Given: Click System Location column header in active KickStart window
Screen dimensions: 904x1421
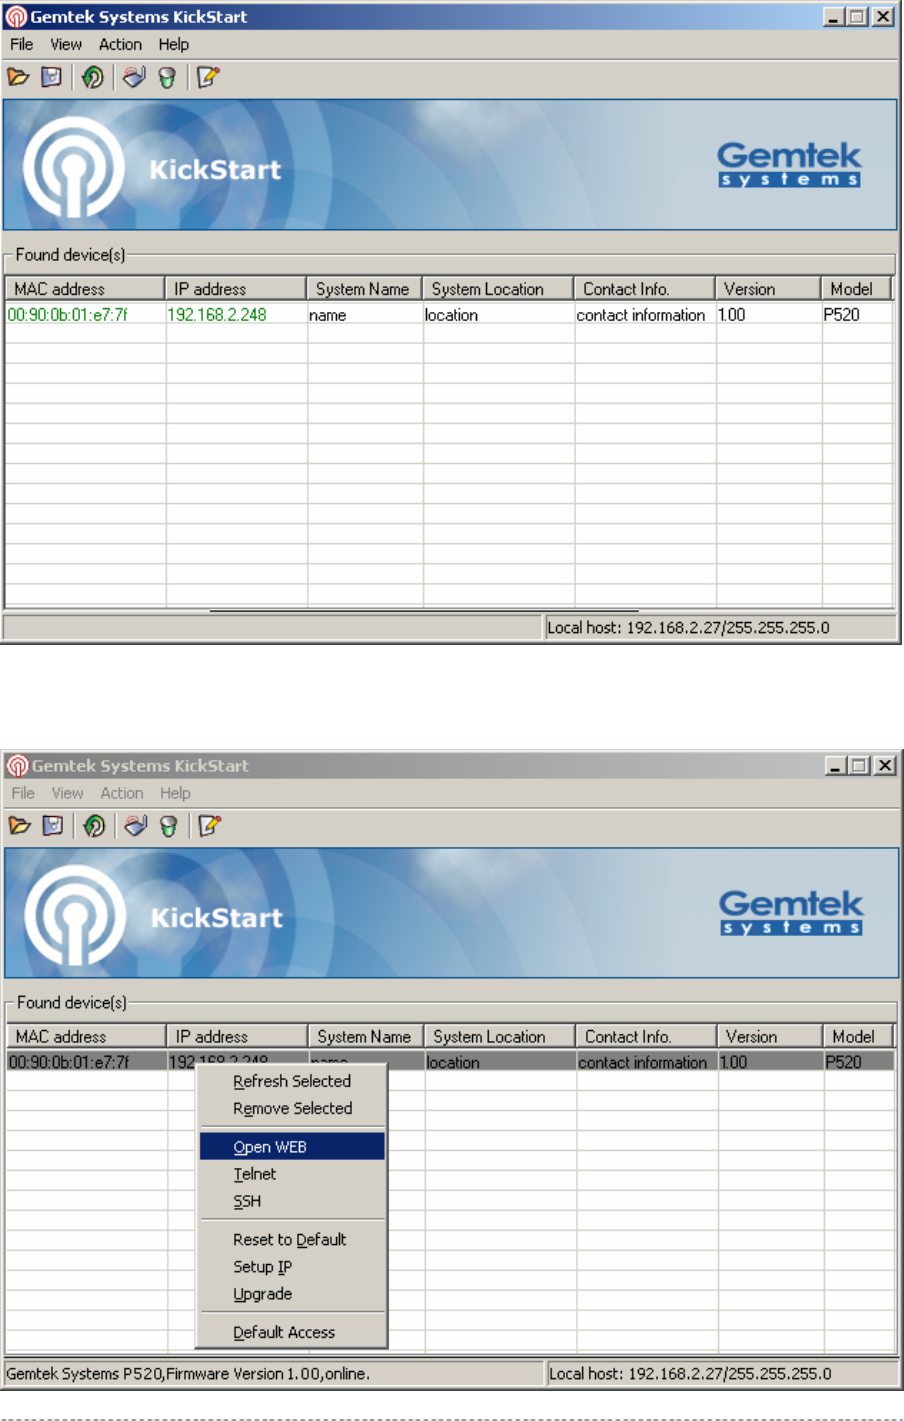Looking at the screenshot, I should click(x=498, y=289).
